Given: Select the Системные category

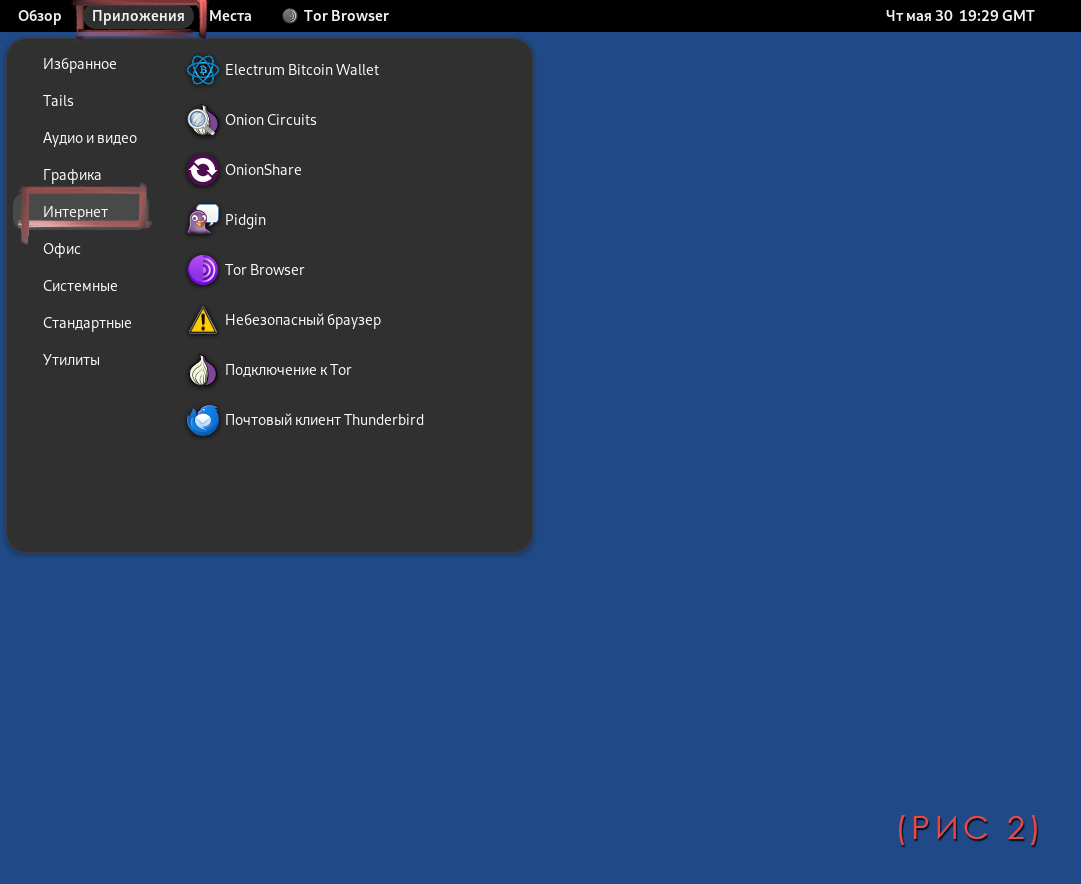Looking at the screenshot, I should pos(80,286).
